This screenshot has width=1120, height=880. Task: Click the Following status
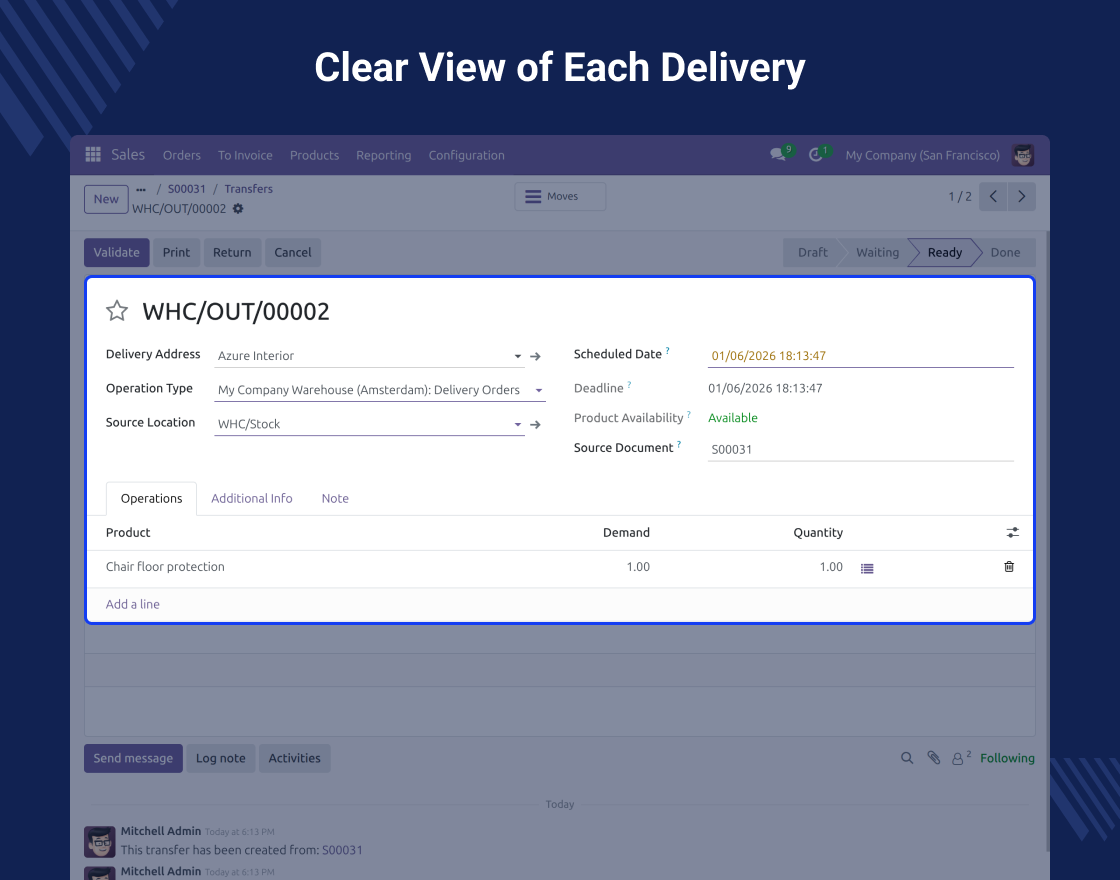(x=1007, y=758)
